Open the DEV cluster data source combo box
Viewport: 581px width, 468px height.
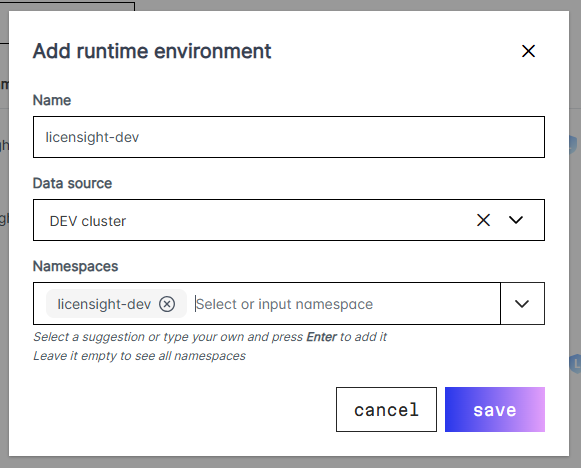pyautogui.click(x=289, y=220)
